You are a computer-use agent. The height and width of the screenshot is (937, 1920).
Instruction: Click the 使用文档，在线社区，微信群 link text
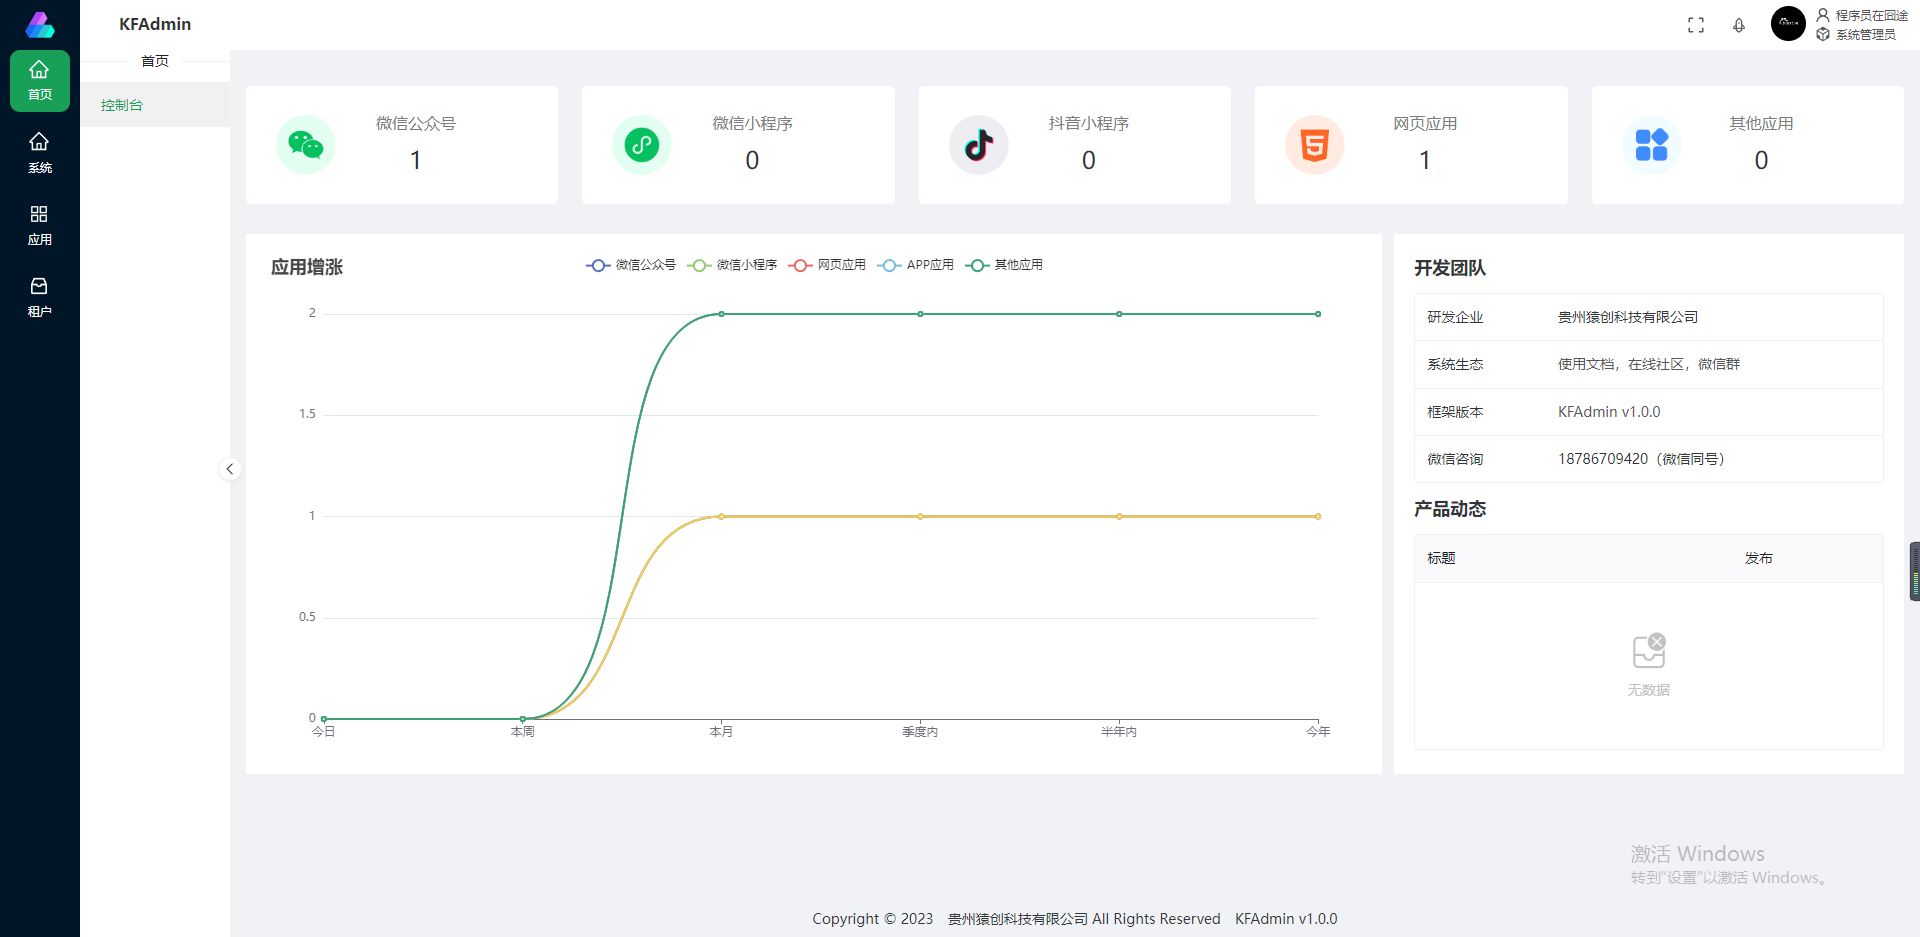[x=1649, y=364]
